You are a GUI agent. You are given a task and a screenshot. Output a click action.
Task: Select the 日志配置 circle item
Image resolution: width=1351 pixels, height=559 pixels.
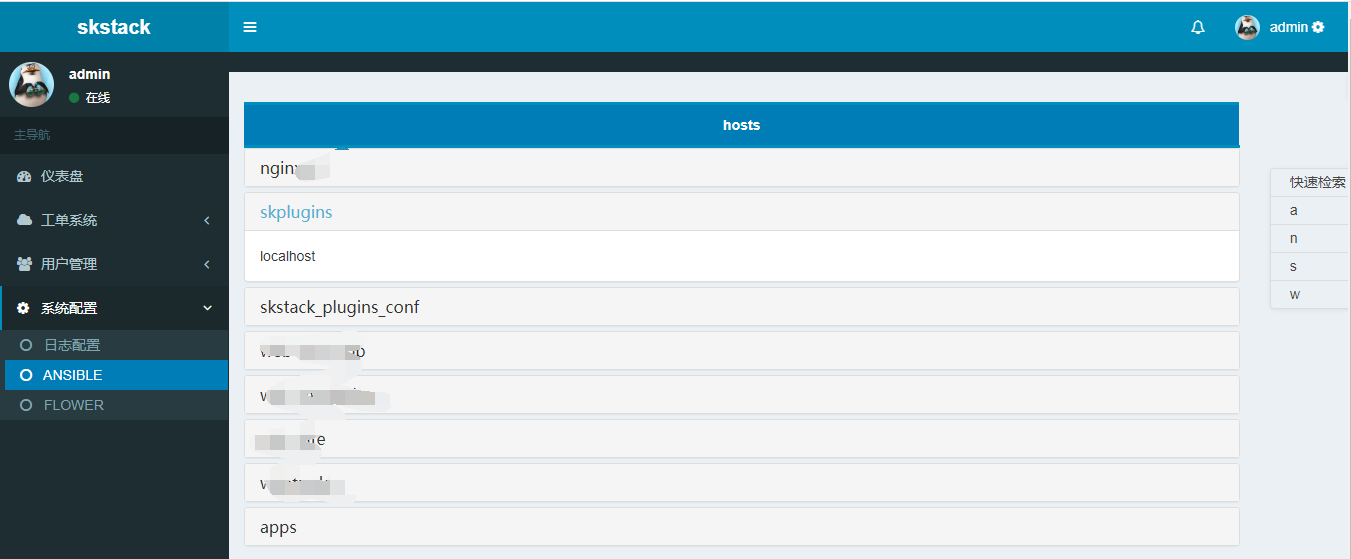tap(26, 345)
